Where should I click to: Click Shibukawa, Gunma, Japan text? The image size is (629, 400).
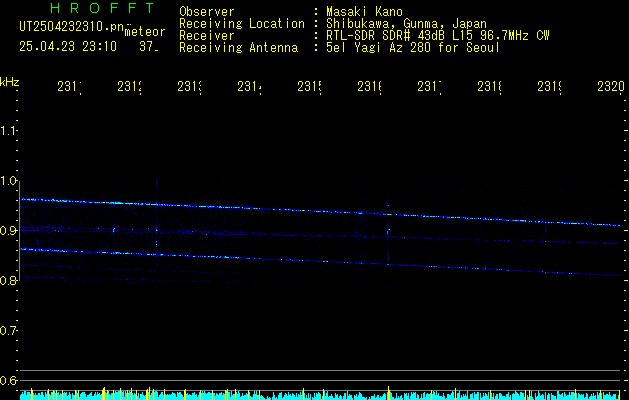406,24
